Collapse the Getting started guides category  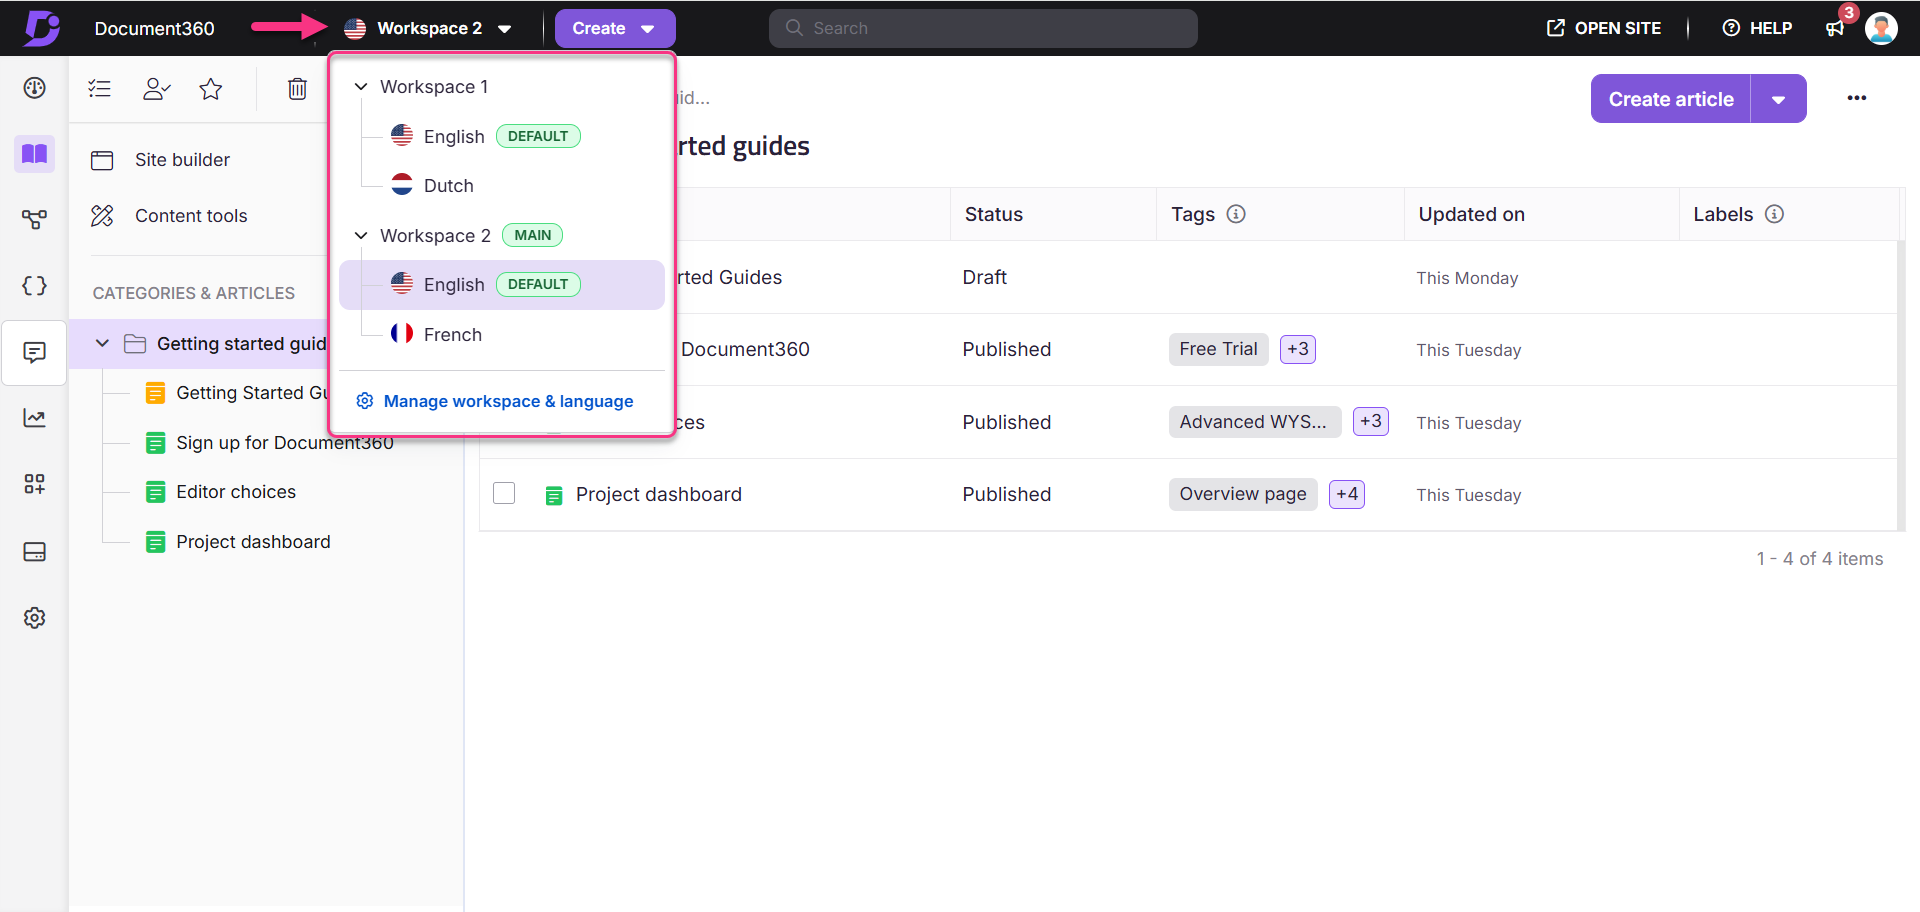coord(101,343)
